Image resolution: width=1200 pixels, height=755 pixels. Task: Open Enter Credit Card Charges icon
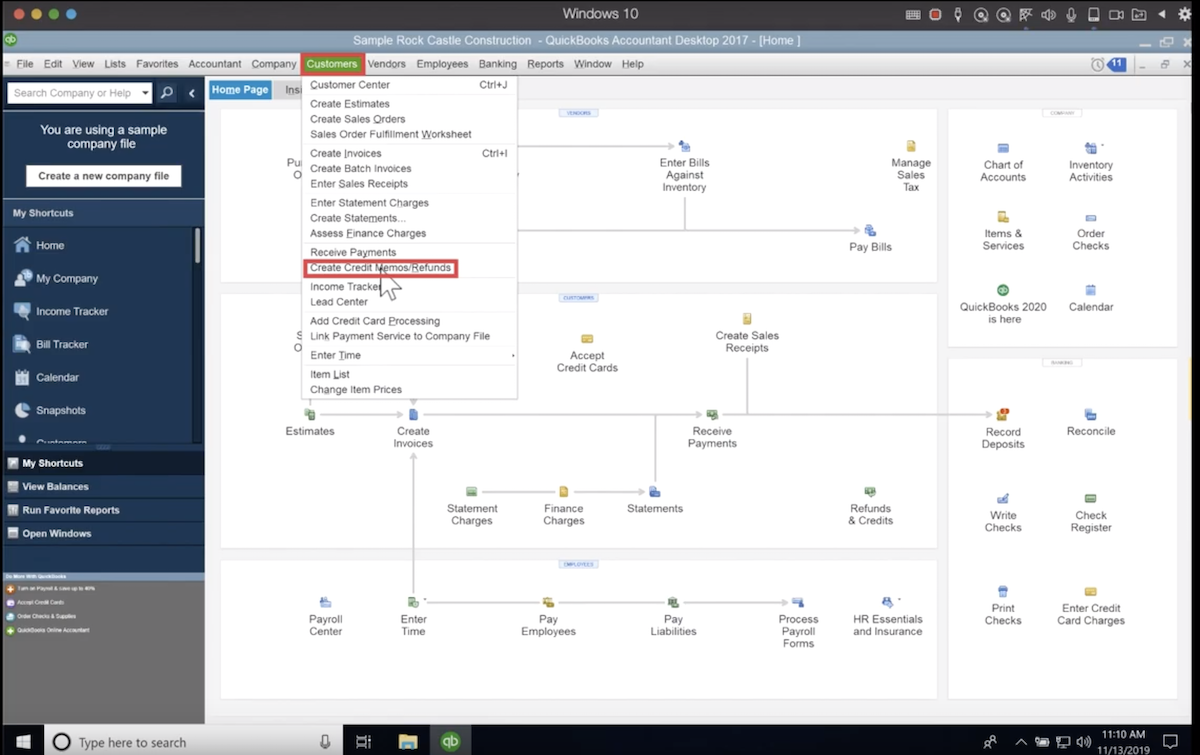(1091, 591)
